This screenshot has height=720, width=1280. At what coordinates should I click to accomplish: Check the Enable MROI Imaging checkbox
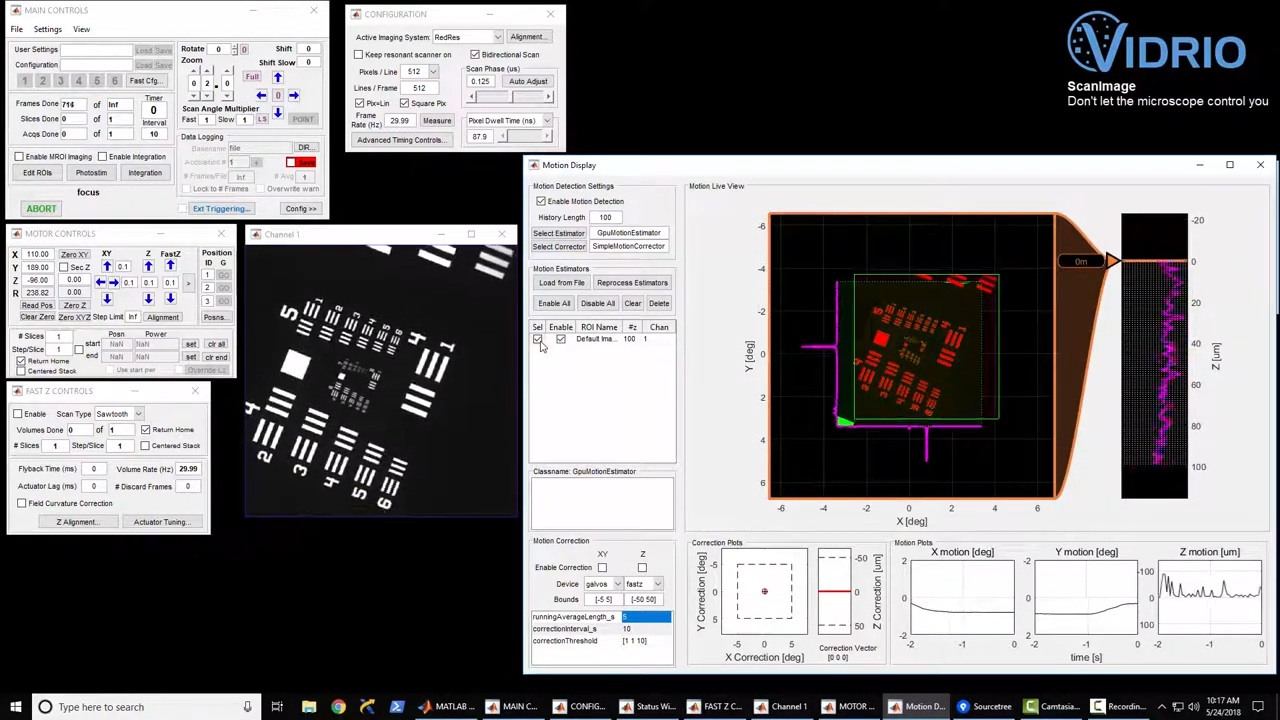(x=19, y=157)
